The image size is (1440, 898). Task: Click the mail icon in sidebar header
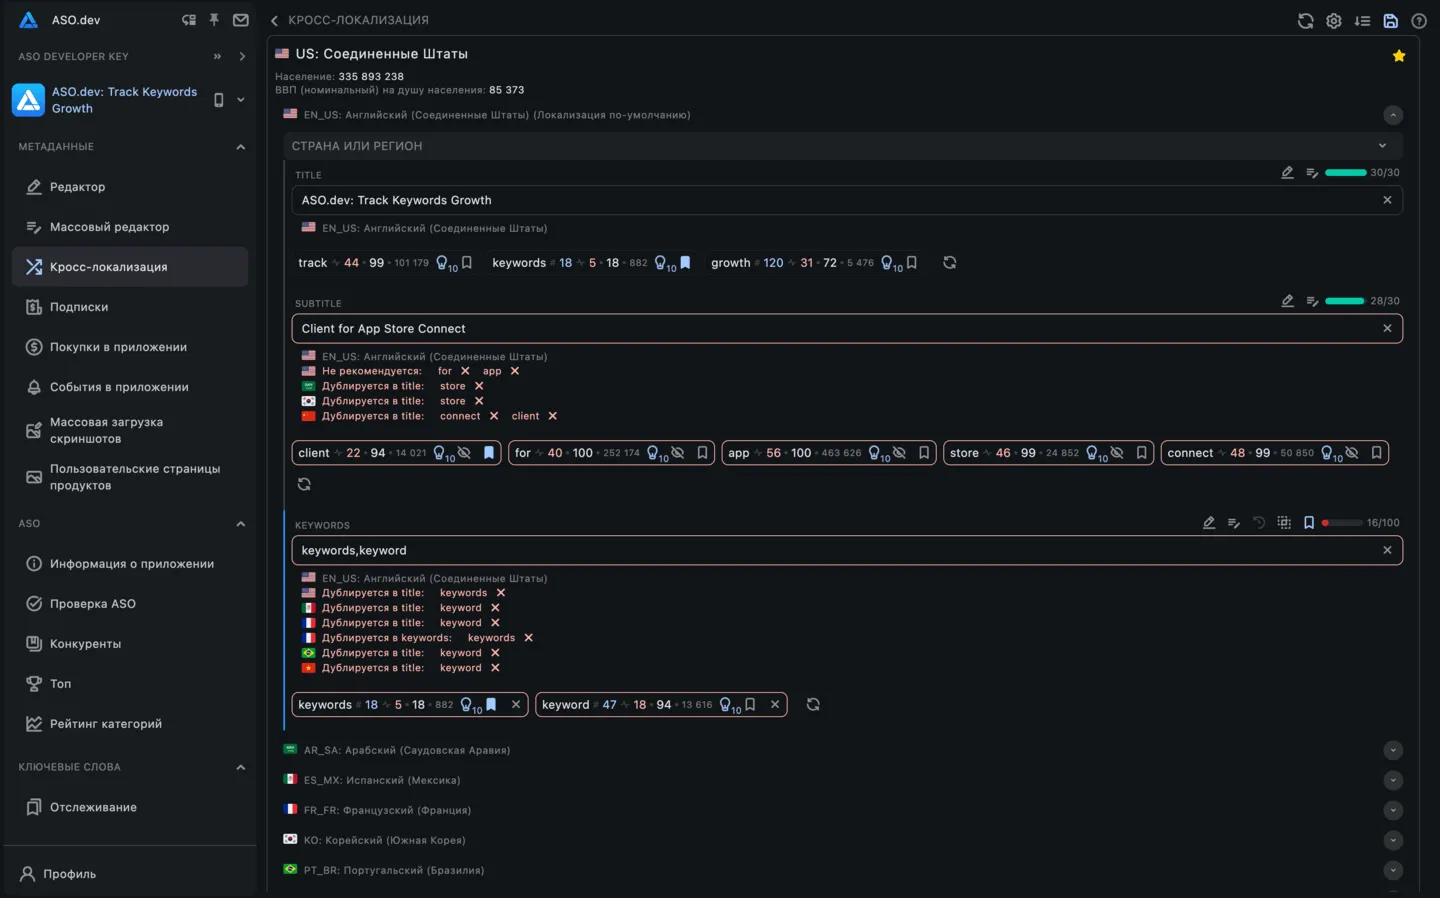[x=241, y=20]
